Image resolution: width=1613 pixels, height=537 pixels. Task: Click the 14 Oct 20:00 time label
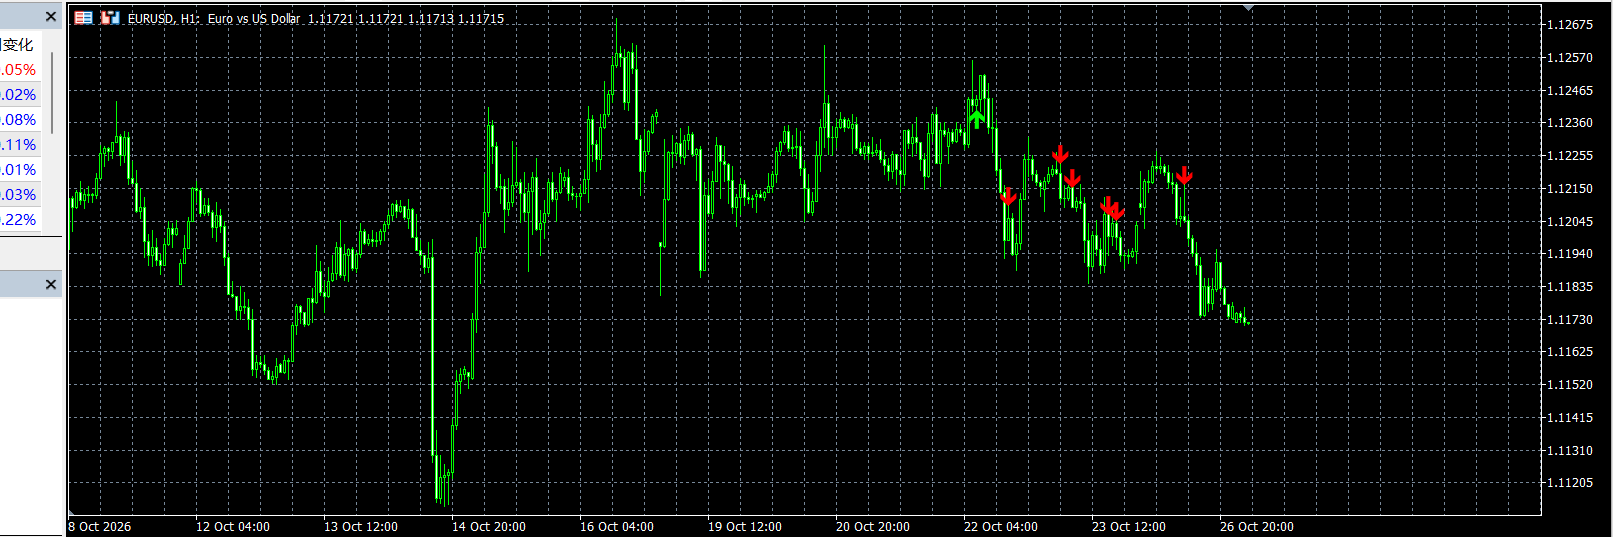pyautogui.click(x=489, y=527)
